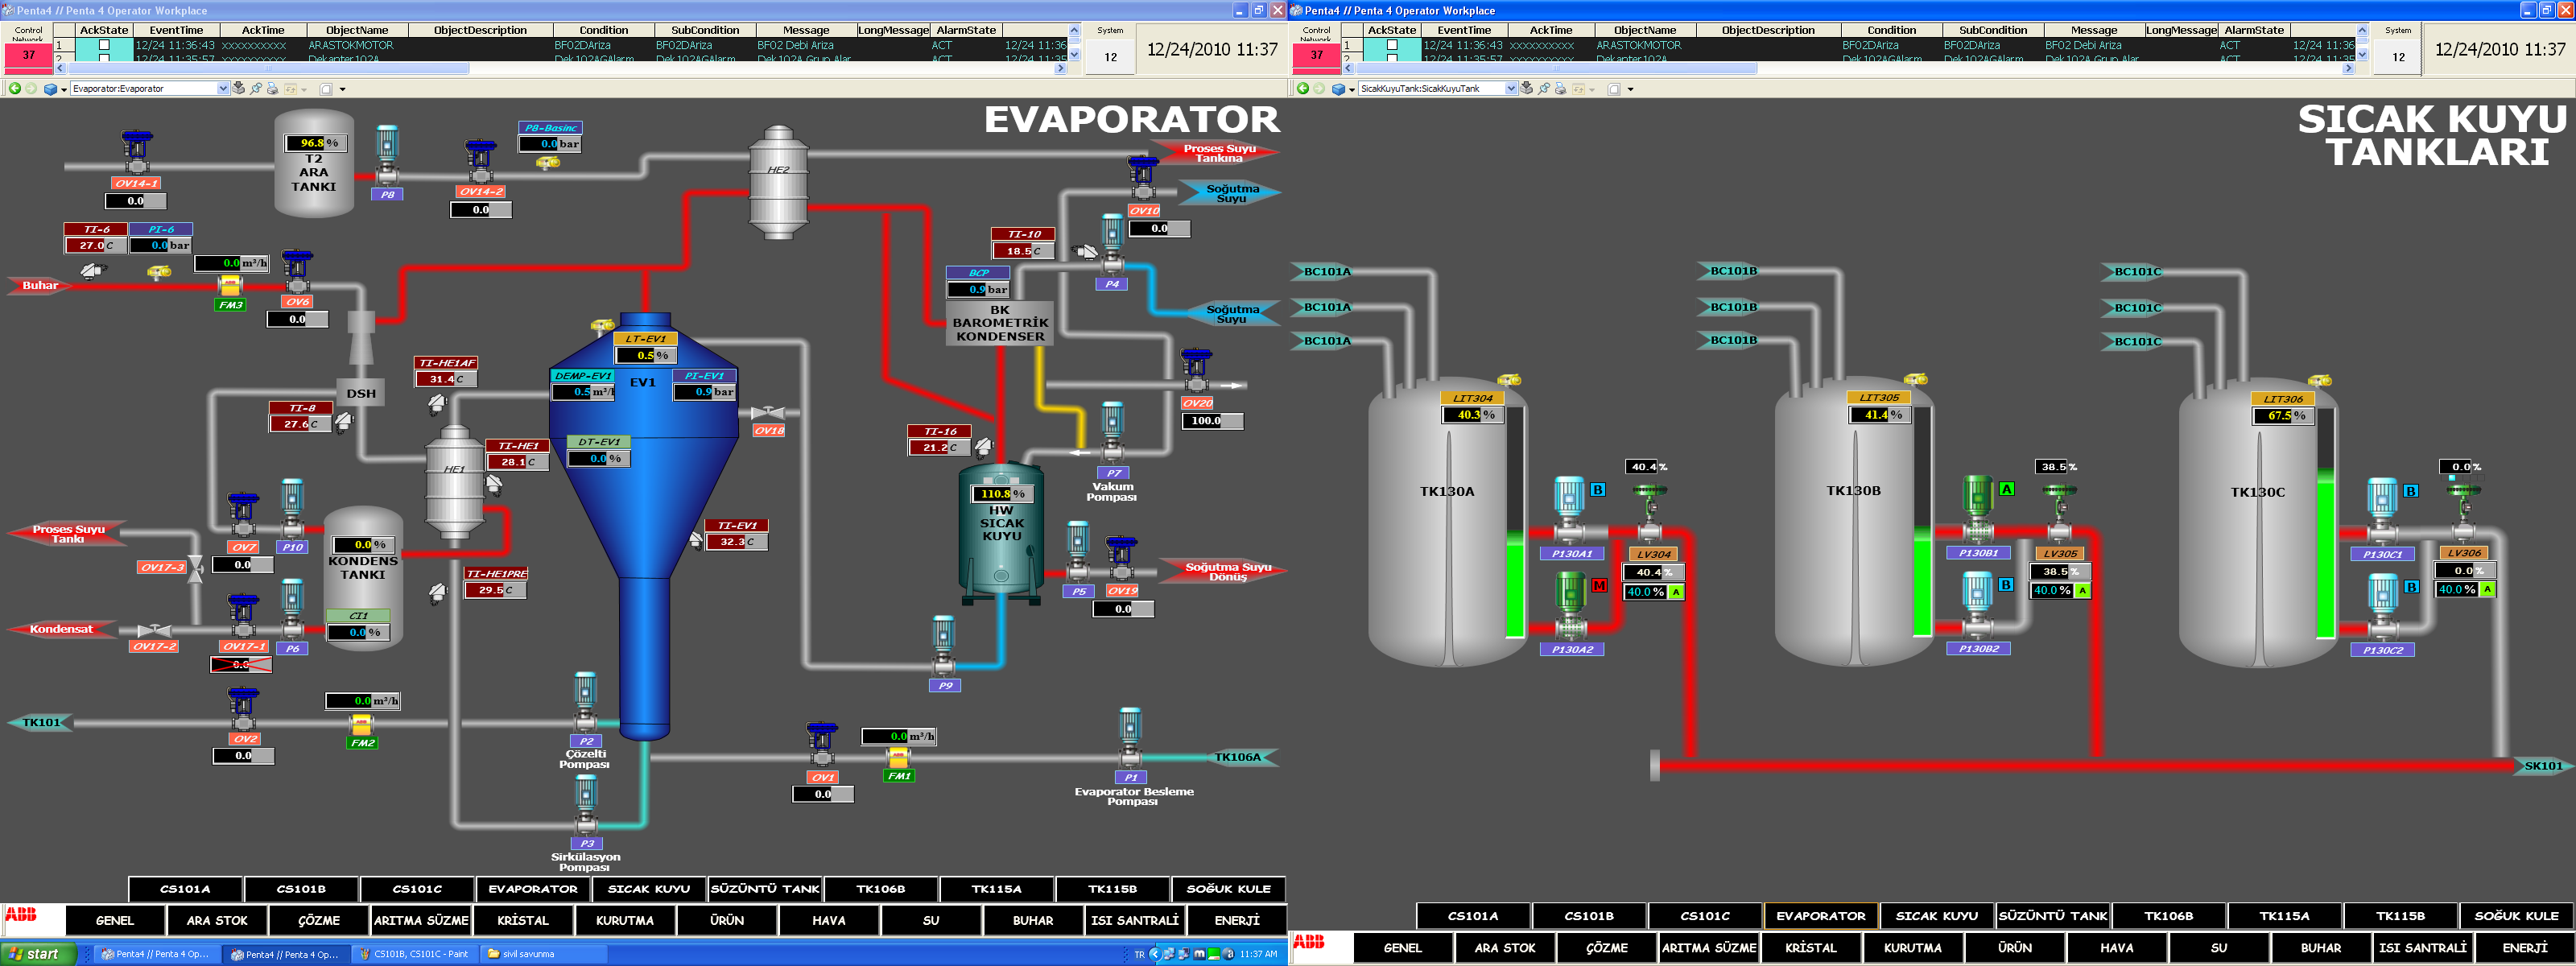Open arrow beside blue cube, left toolbar

64,89
